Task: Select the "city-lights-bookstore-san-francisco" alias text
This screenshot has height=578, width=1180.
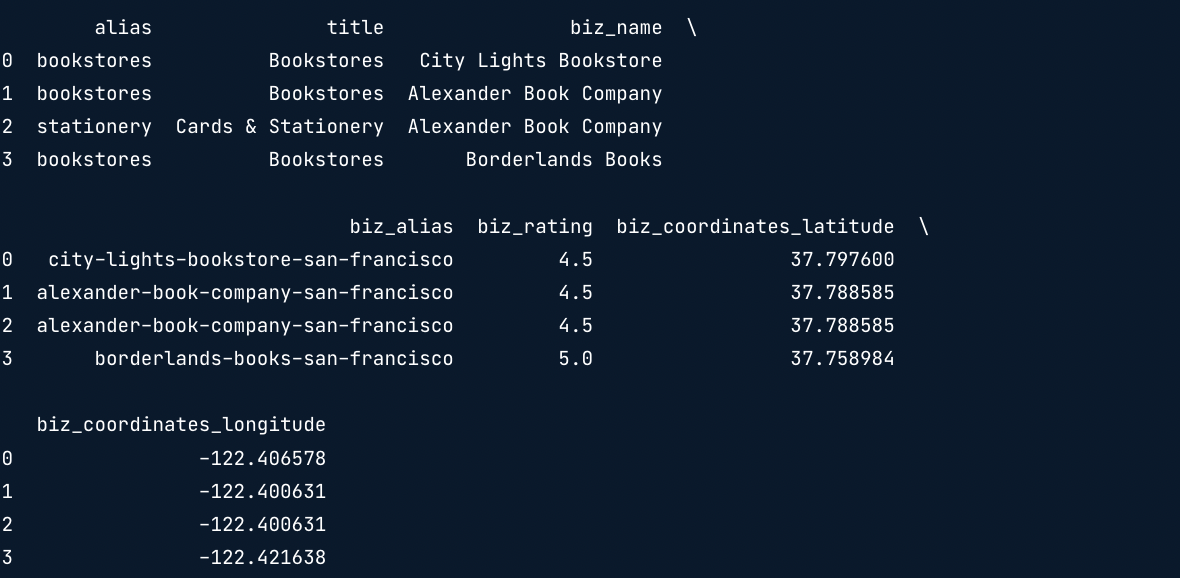Action: tap(250, 260)
